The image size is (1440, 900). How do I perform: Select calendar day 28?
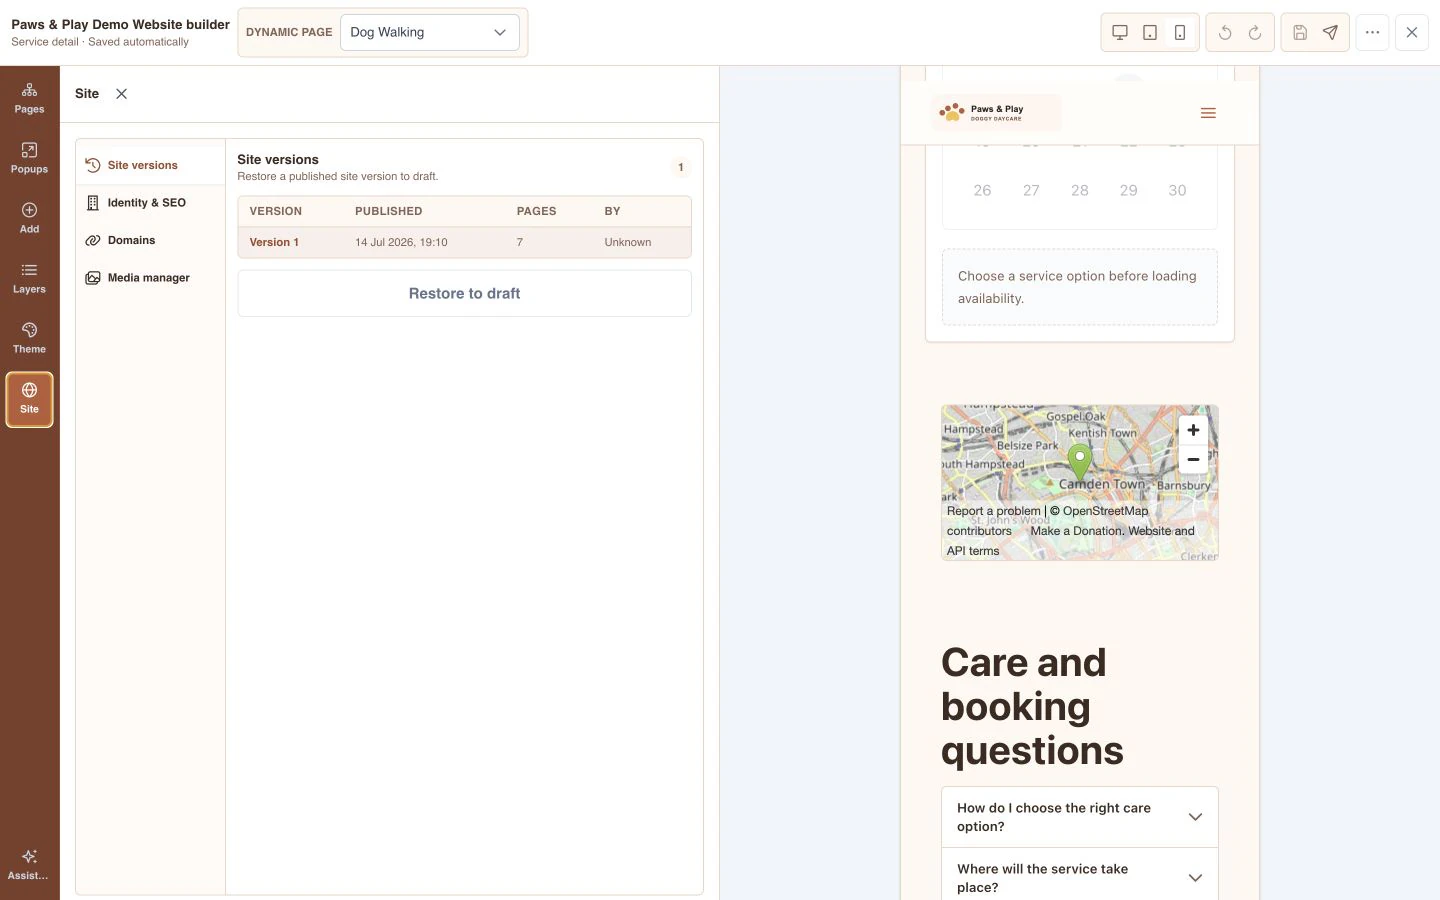click(x=1080, y=190)
